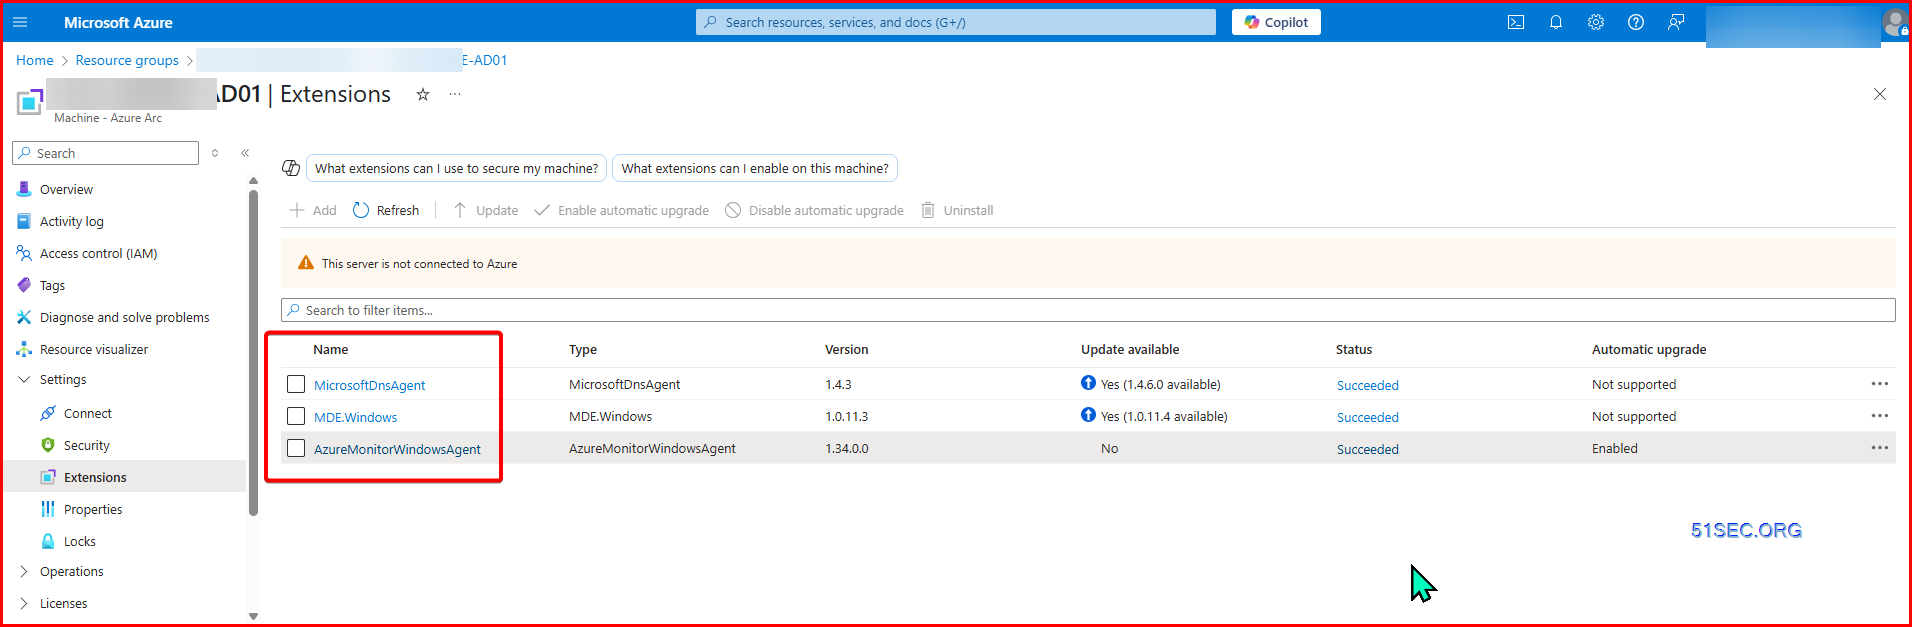Collapse the Settings section
1912x627 pixels.
tap(24, 380)
